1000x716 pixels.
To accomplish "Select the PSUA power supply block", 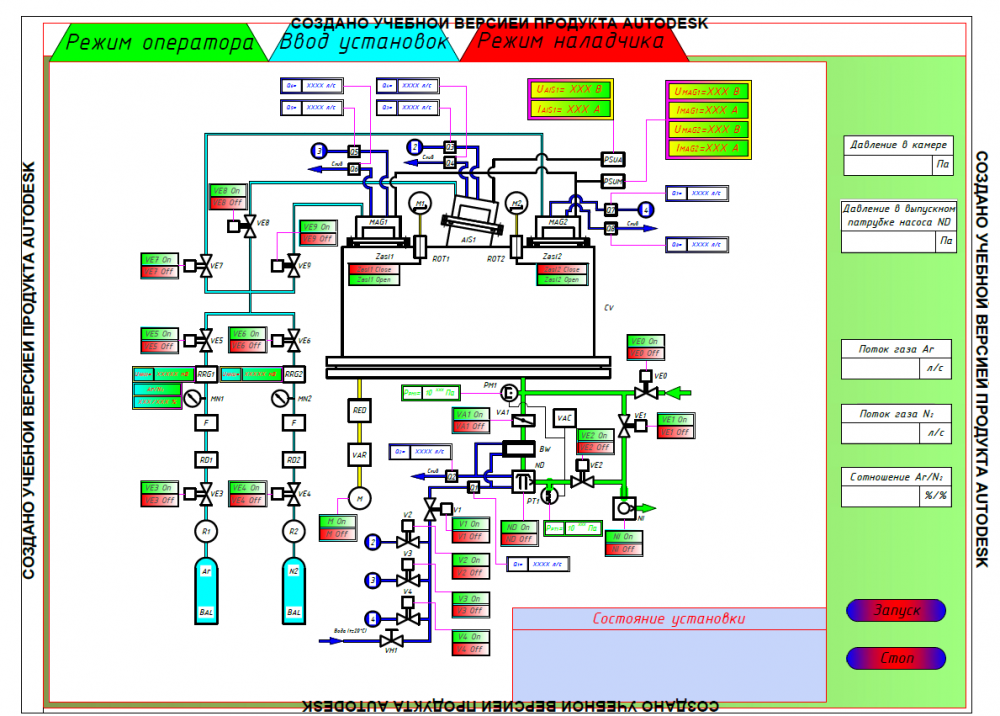I will click(x=613, y=159).
